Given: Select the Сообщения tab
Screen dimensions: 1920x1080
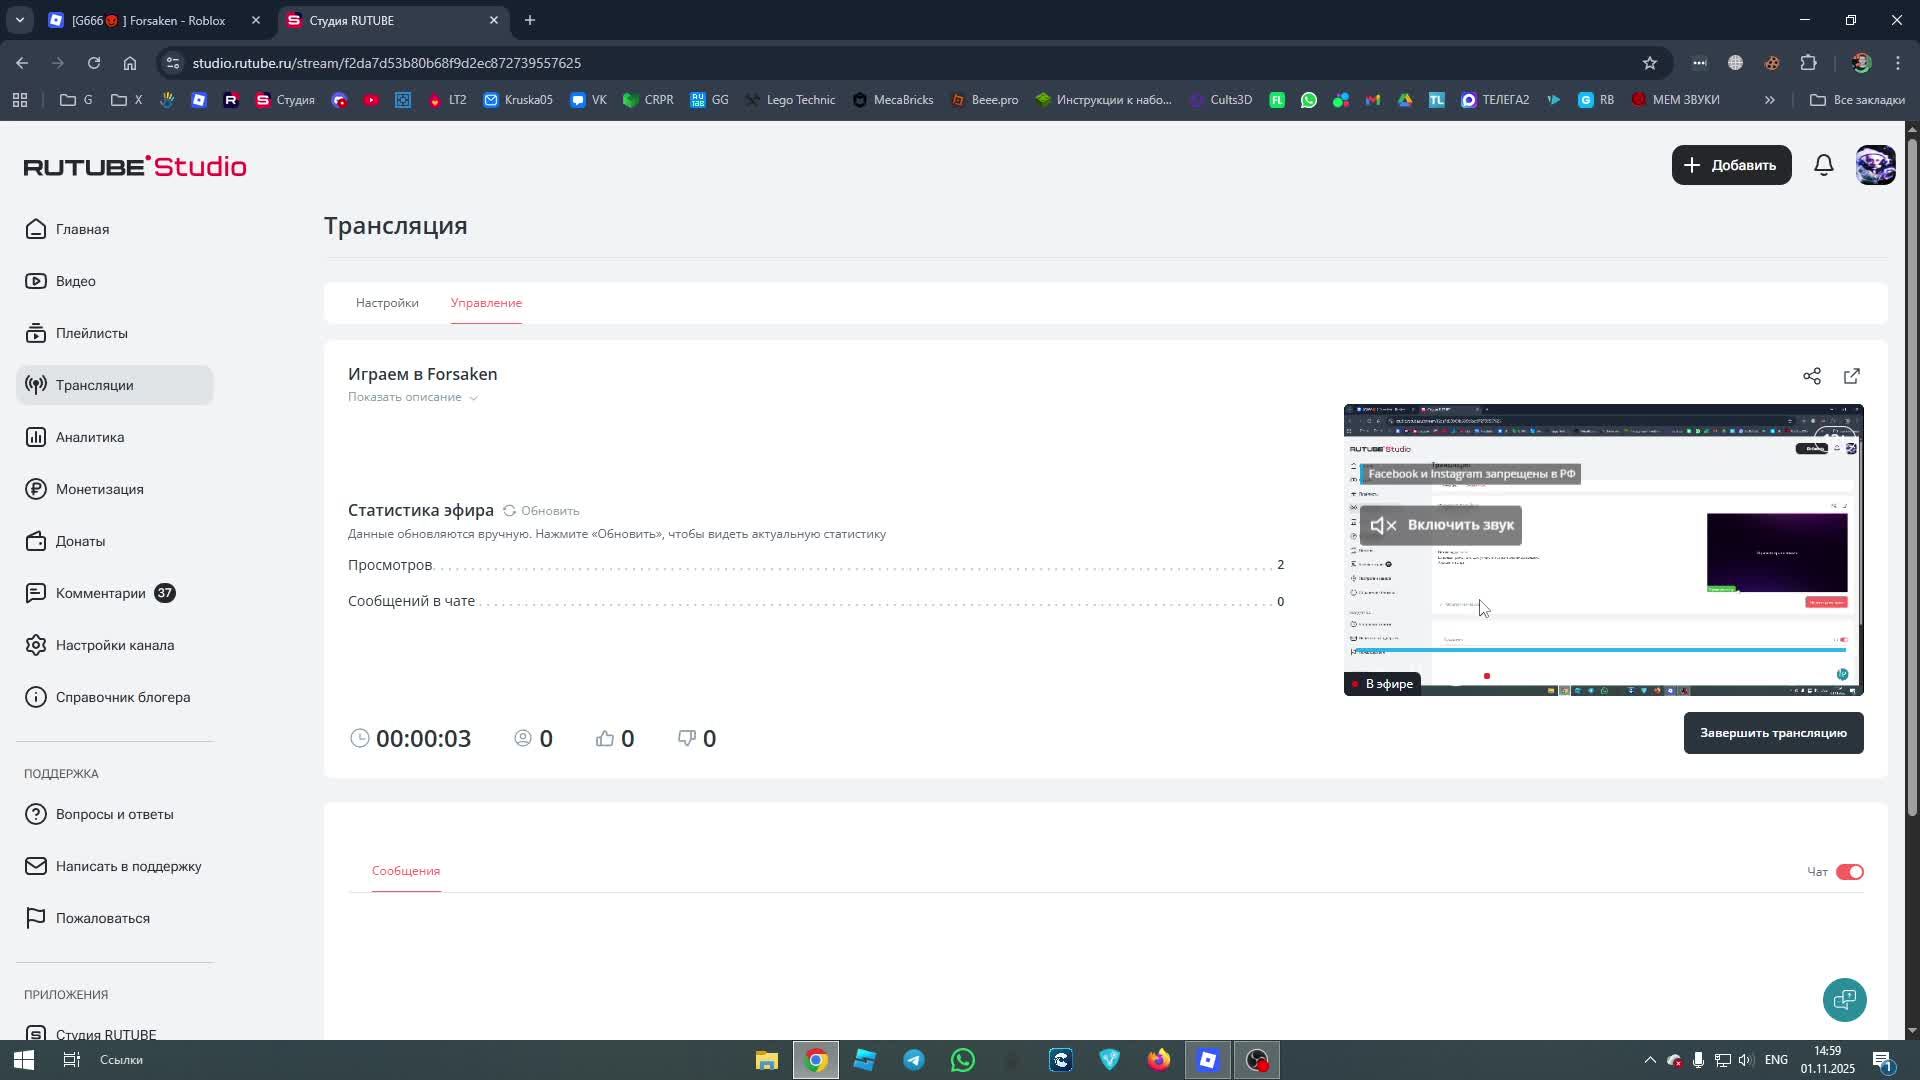Looking at the screenshot, I should click(x=406, y=871).
